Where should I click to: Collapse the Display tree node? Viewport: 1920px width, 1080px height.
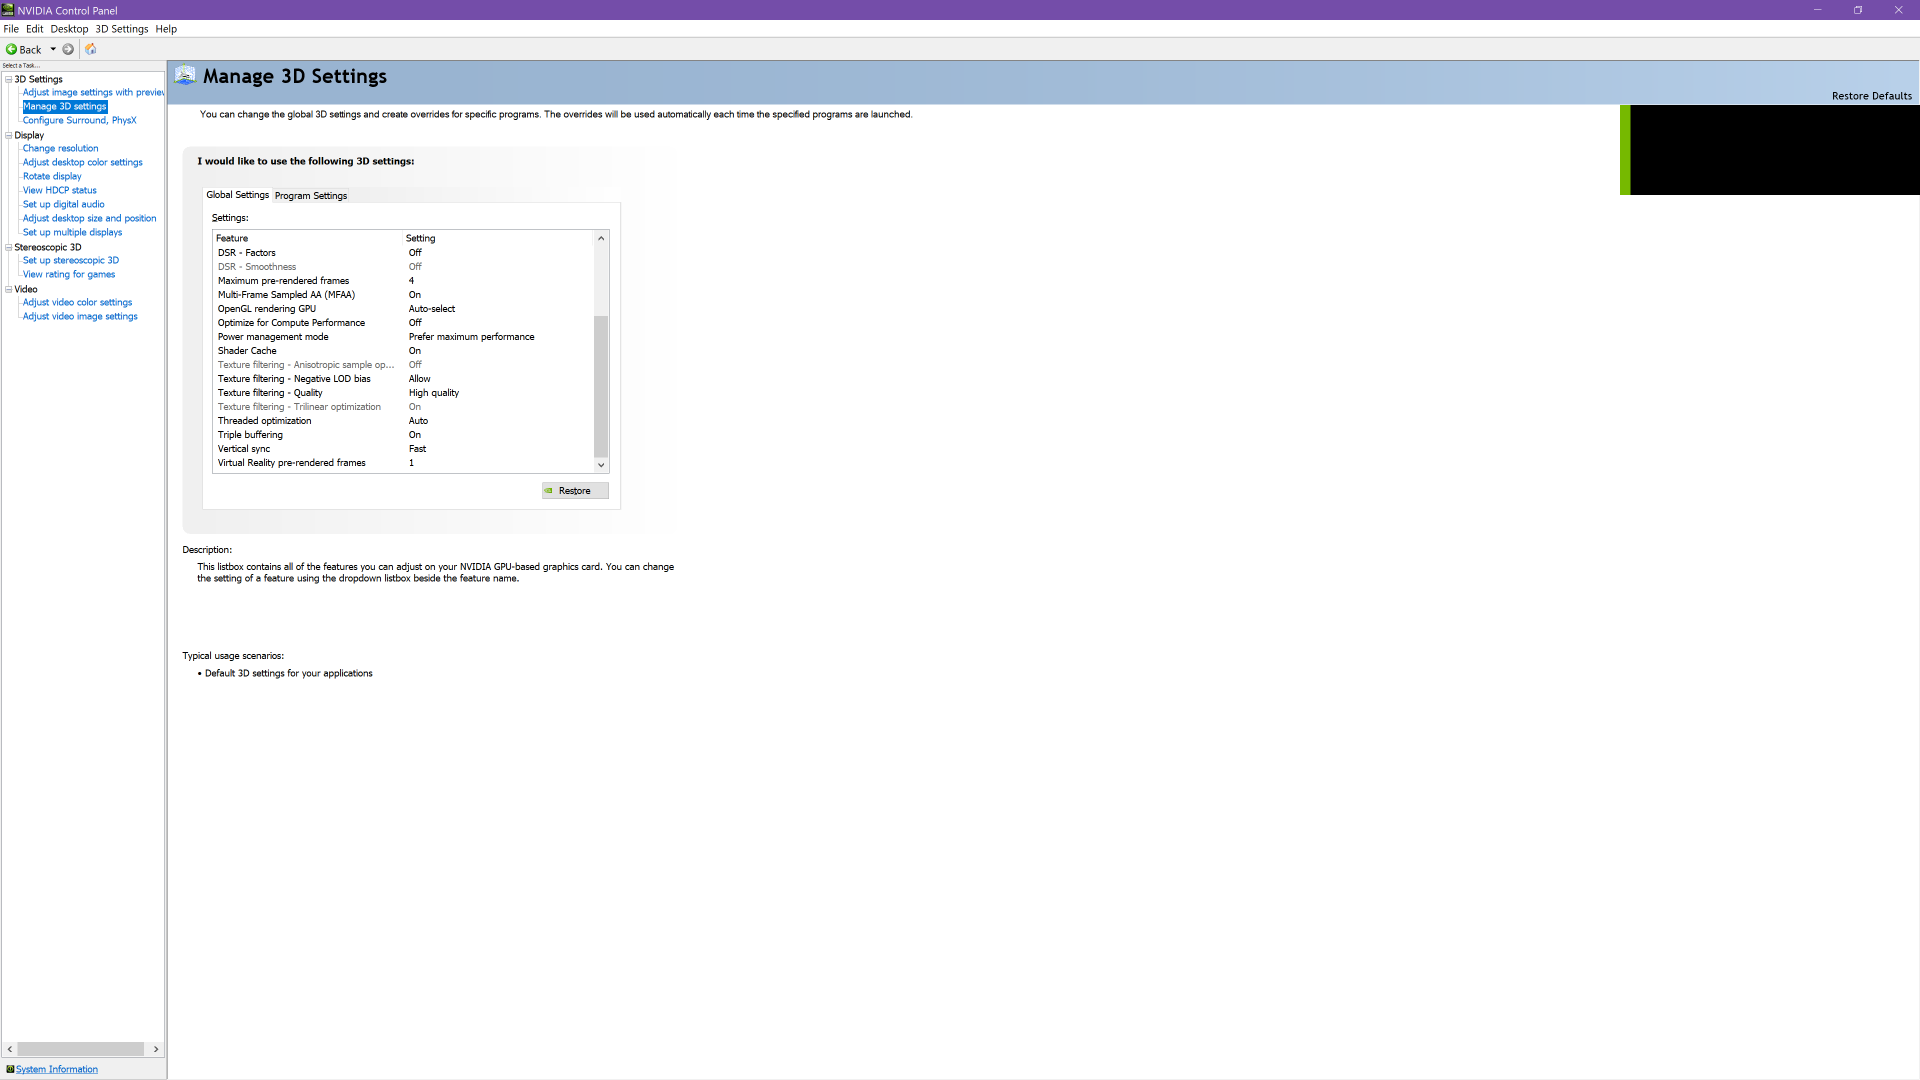click(9, 135)
